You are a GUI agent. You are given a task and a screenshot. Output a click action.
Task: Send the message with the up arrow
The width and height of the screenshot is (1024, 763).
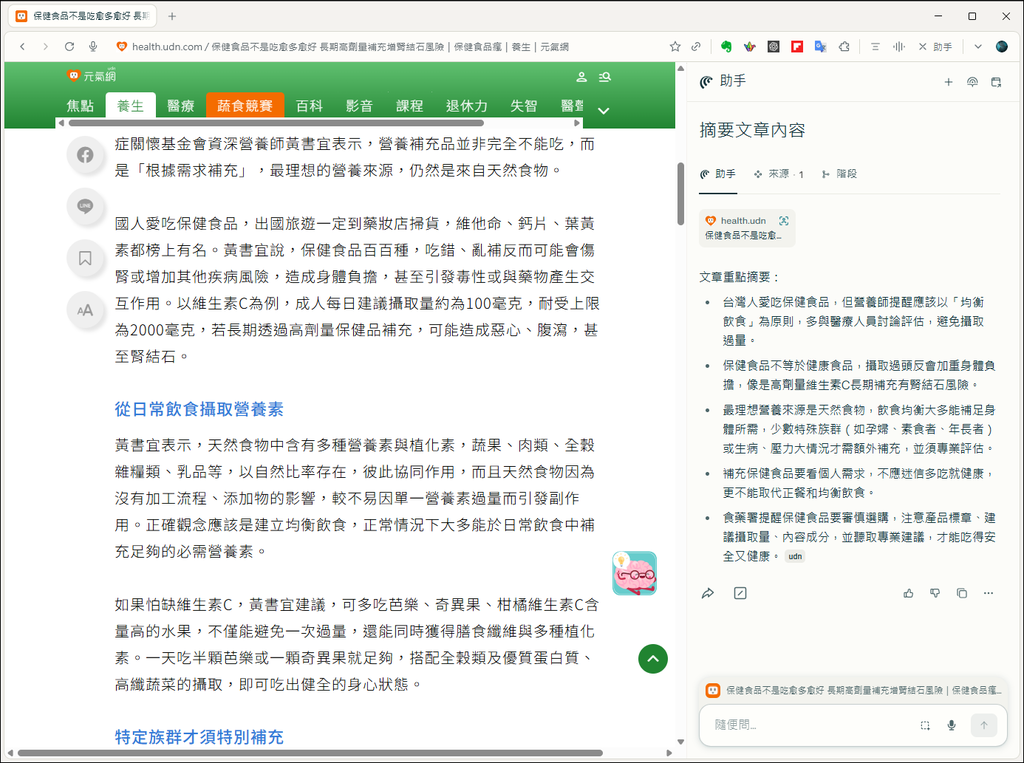click(x=984, y=724)
